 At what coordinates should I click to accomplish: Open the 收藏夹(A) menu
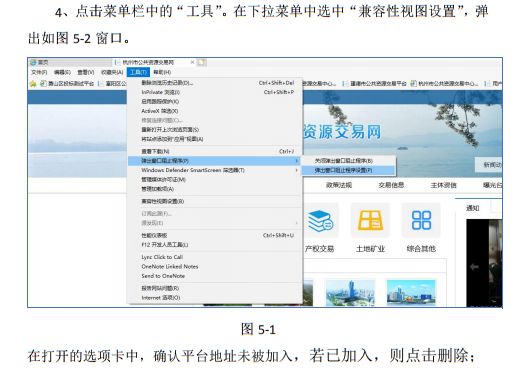[x=112, y=72]
